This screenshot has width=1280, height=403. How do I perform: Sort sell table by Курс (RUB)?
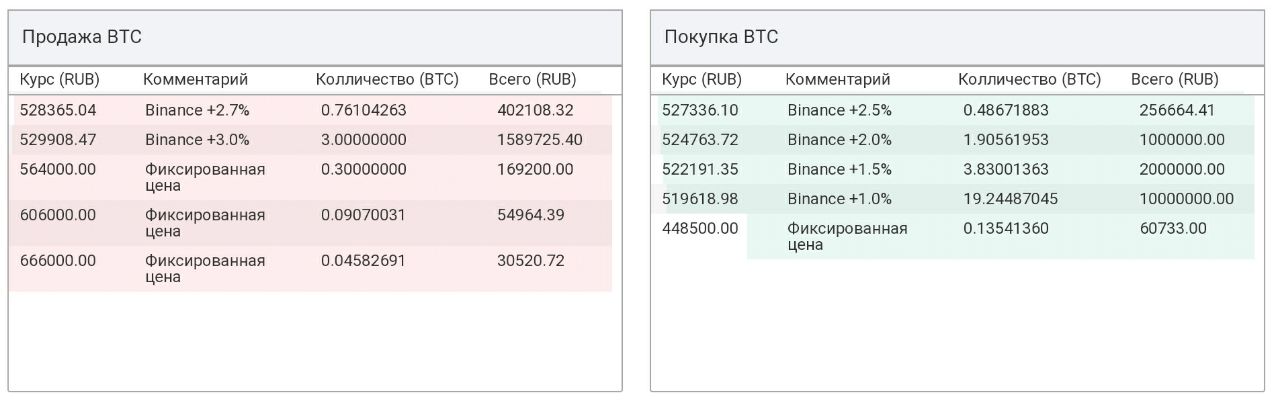tap(60, 79)
